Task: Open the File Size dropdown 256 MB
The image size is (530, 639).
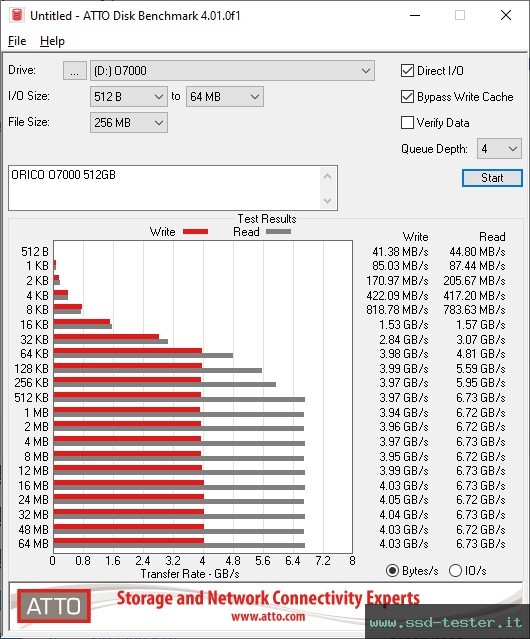Action: click(128, 123)
